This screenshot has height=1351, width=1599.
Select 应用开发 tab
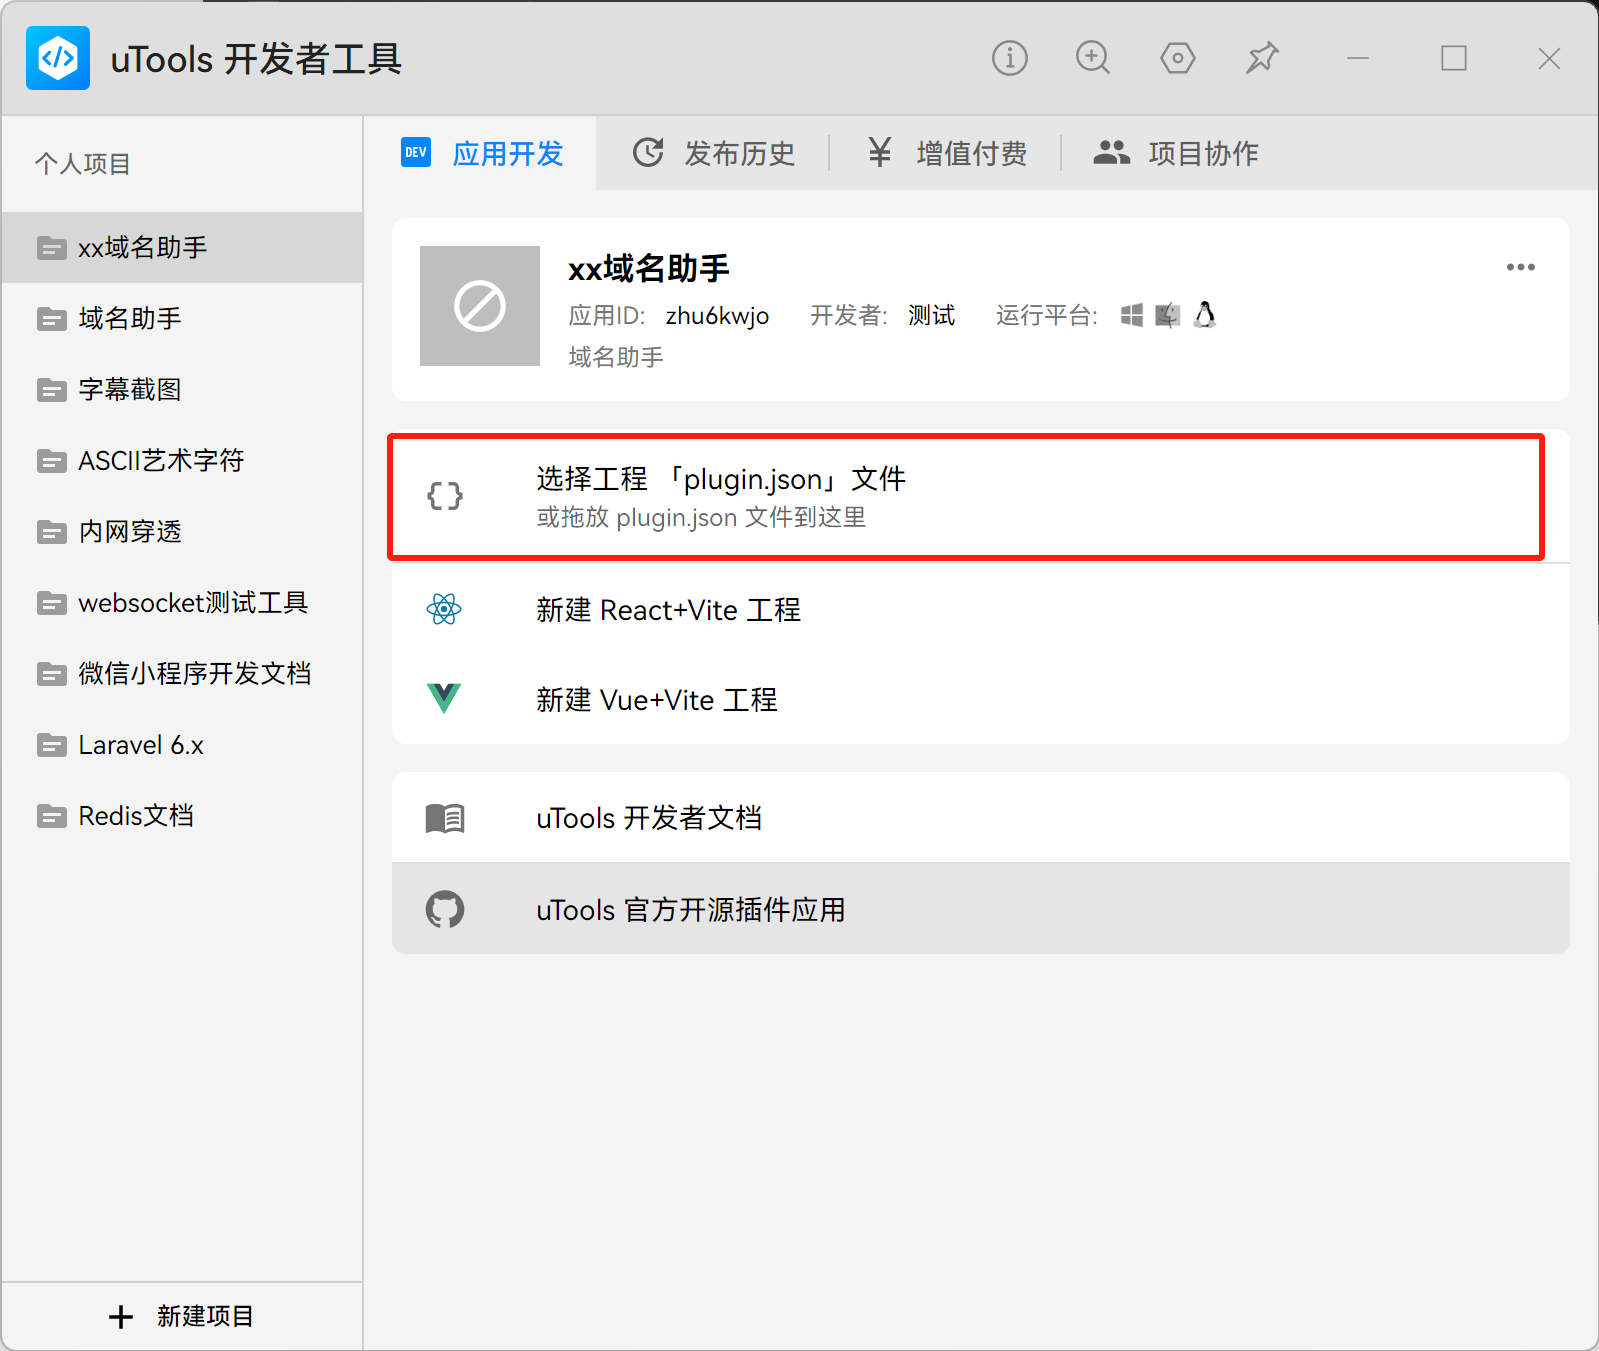tap(483, 153)
